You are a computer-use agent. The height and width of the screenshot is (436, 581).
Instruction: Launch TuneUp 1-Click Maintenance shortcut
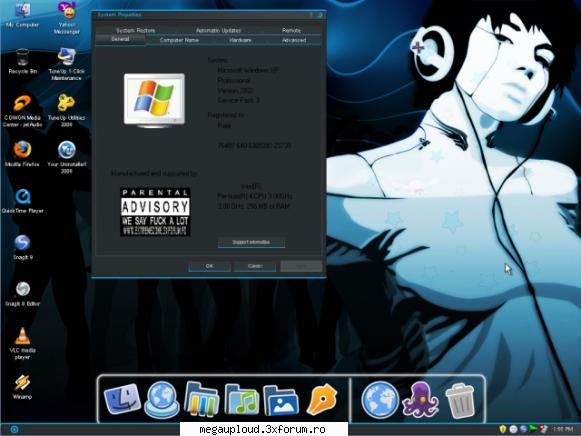tap(67, 64)
